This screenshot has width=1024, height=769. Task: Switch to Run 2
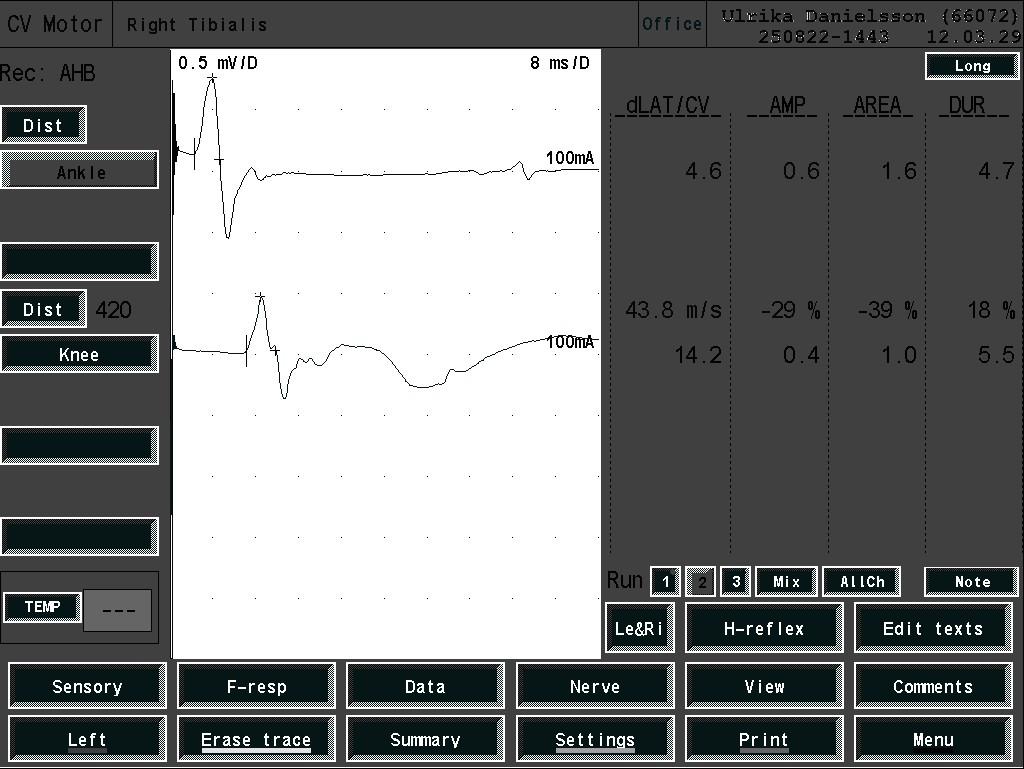[701, 581]
